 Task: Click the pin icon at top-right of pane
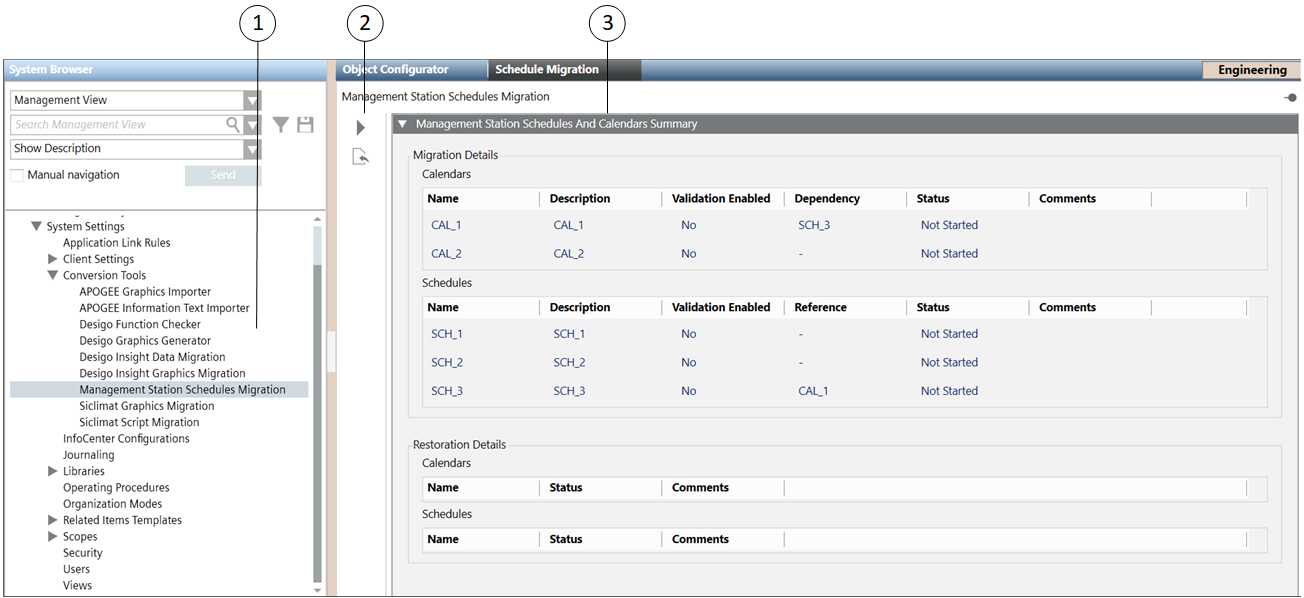pyautogui.click(x=1290, y=98)
